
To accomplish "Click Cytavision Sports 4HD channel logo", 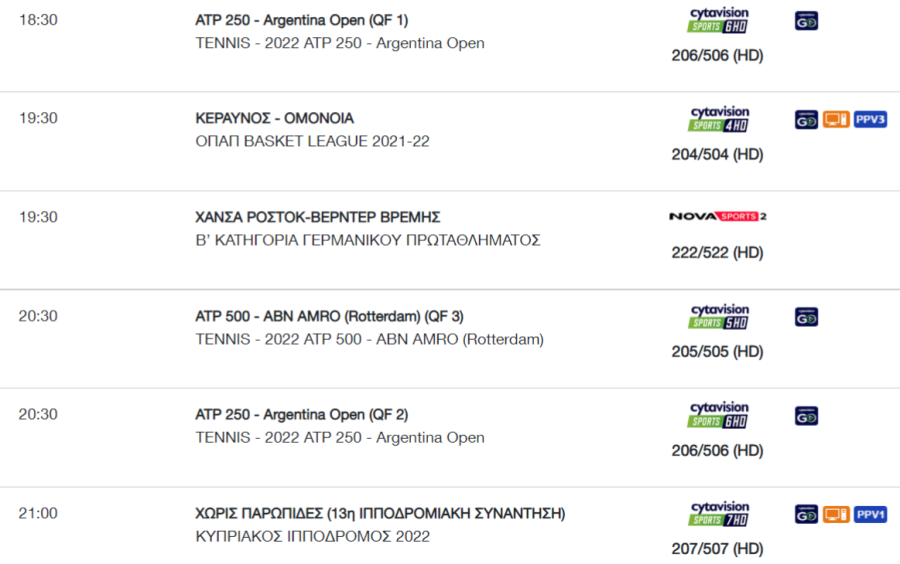I will coord(717,119).
